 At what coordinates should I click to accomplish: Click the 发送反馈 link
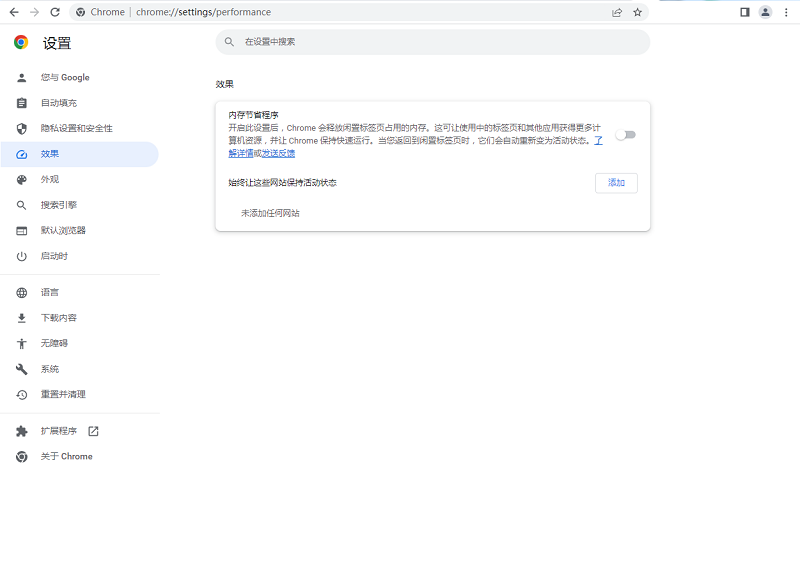(279, 153)
